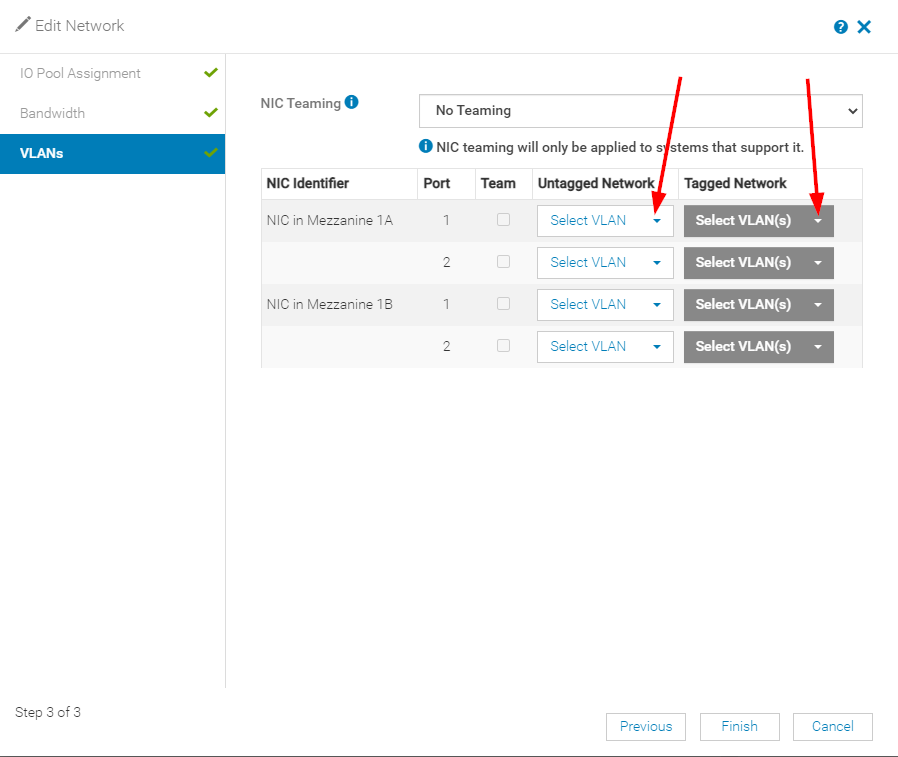
Task: Click the Finish button
Action: pyautogui.click(x=739, y=727)
